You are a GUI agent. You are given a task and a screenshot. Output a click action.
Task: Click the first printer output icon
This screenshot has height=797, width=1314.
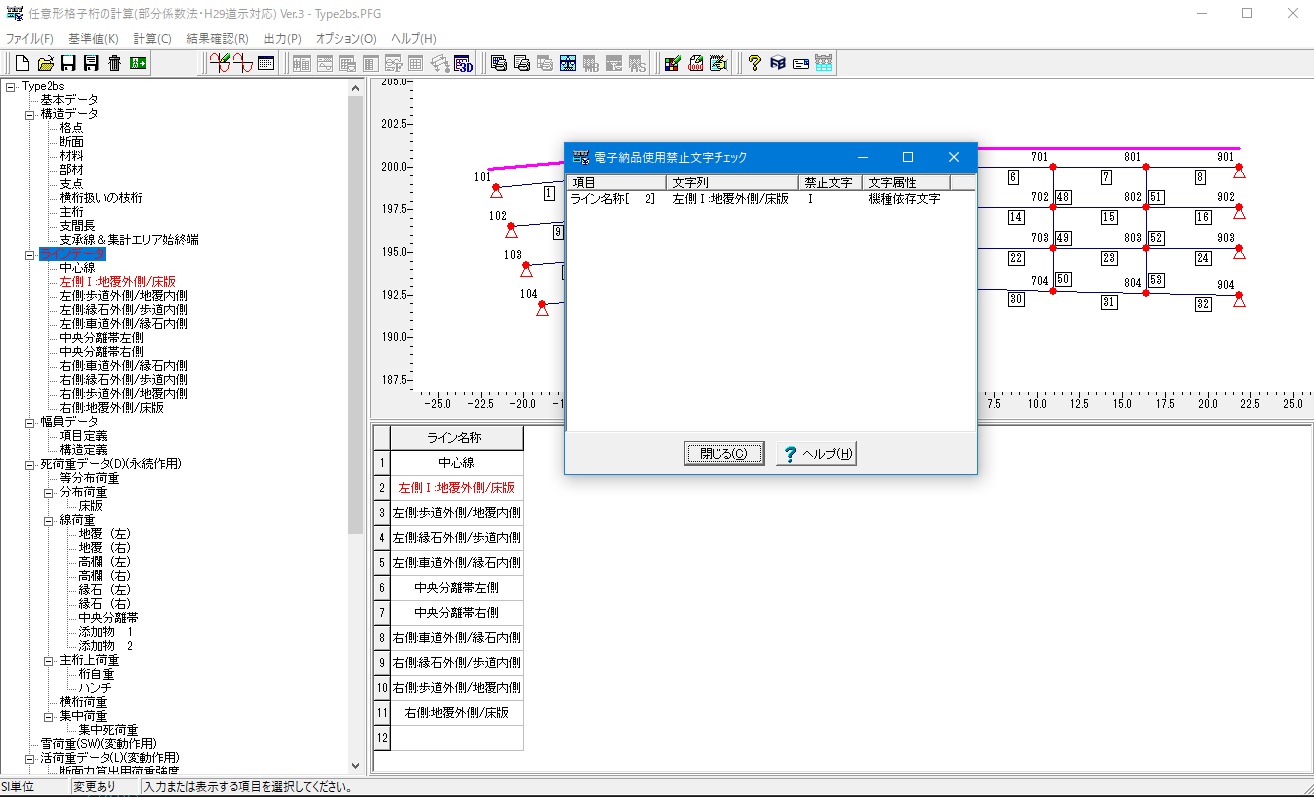point(498,63)
